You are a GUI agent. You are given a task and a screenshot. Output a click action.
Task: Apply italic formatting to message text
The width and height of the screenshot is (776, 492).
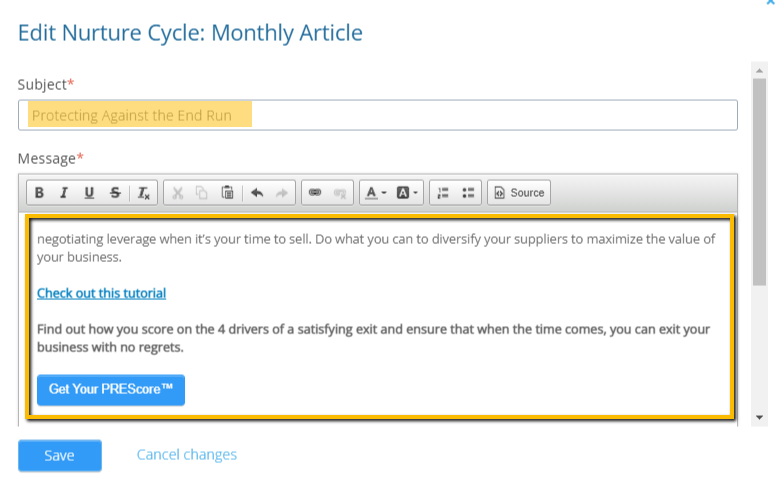click(64, 193)
